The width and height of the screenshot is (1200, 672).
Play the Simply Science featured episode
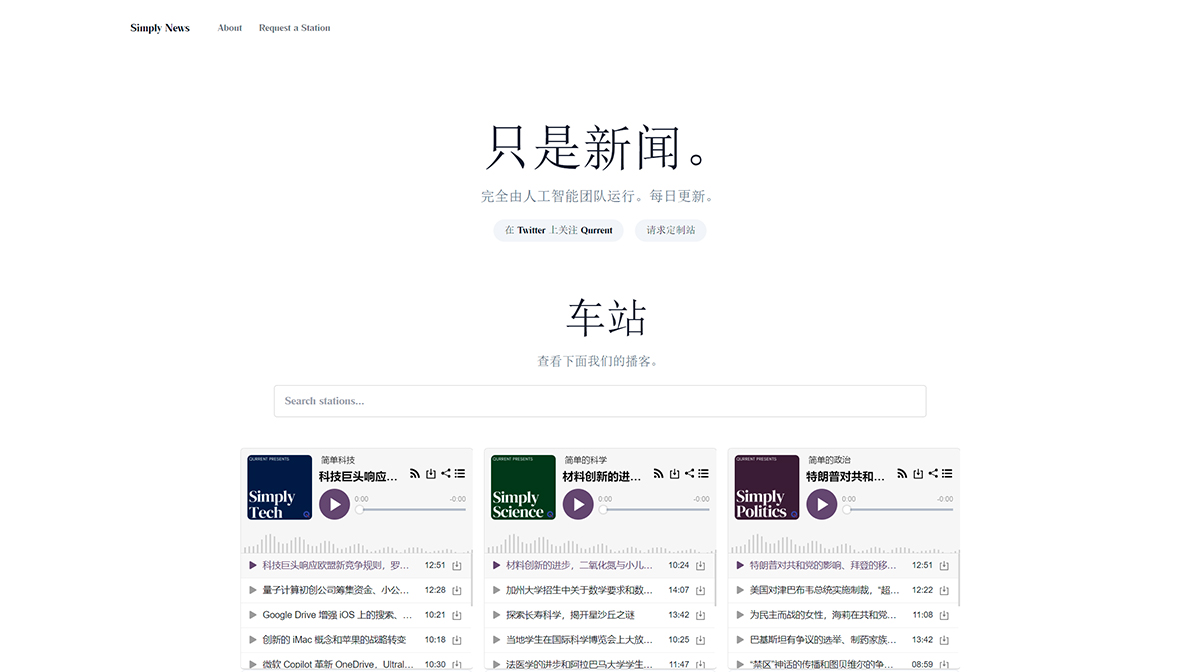point(578,504)
